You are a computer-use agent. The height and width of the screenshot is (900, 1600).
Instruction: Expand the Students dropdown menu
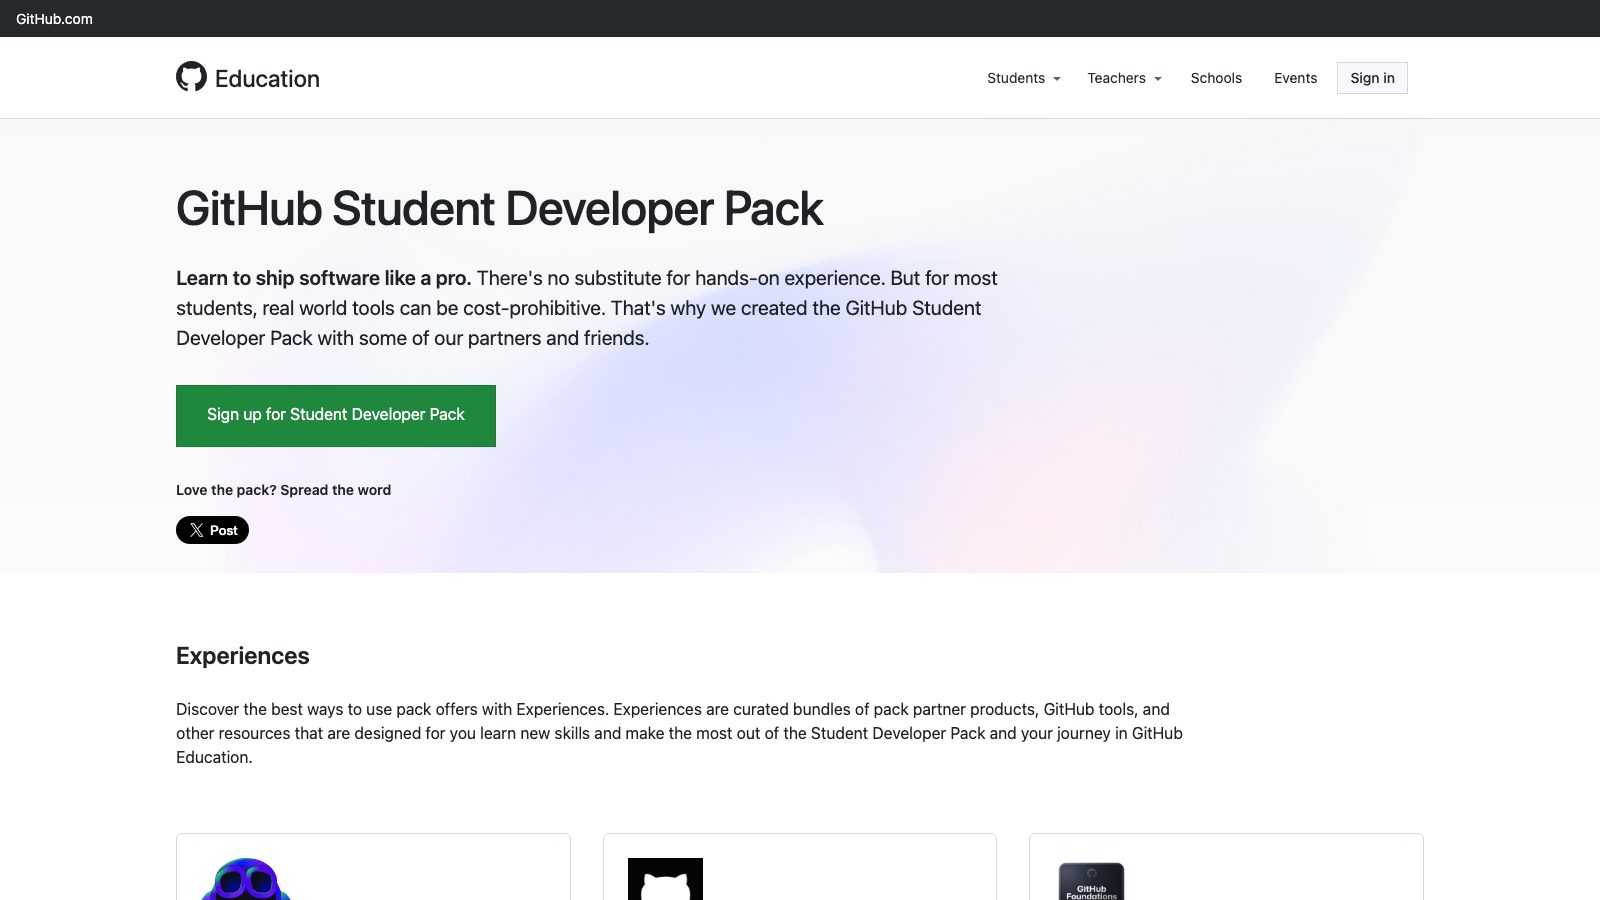(x=1024, y=78)
